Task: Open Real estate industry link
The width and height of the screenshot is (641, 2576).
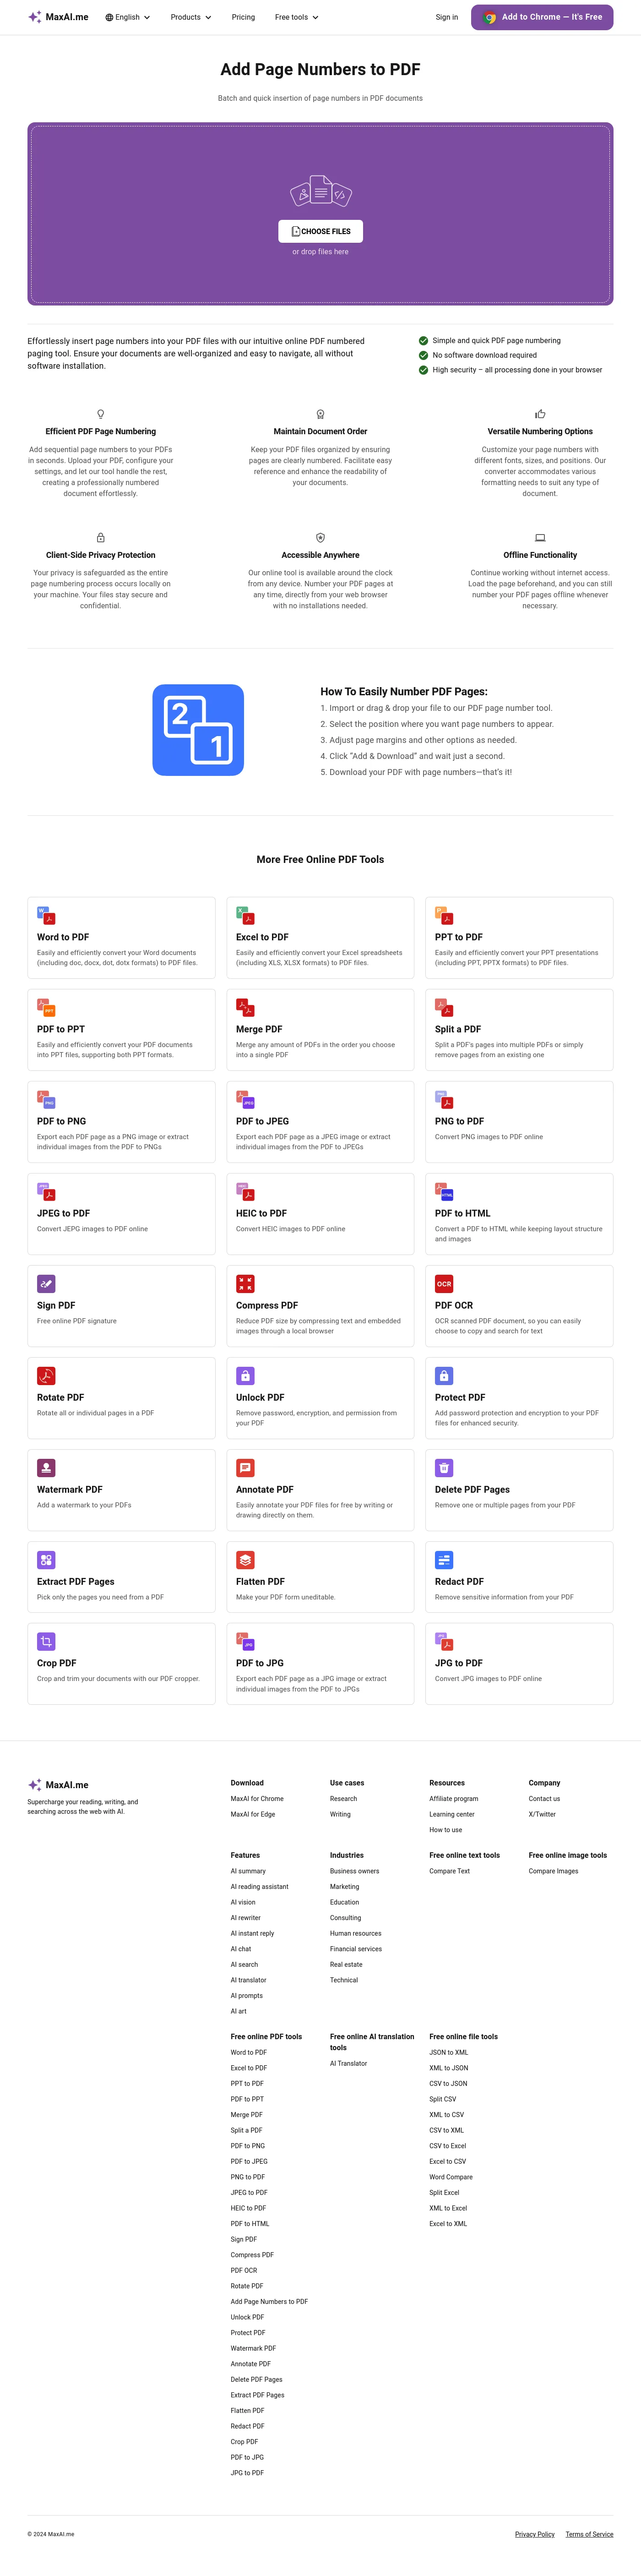Action: 346,1964
